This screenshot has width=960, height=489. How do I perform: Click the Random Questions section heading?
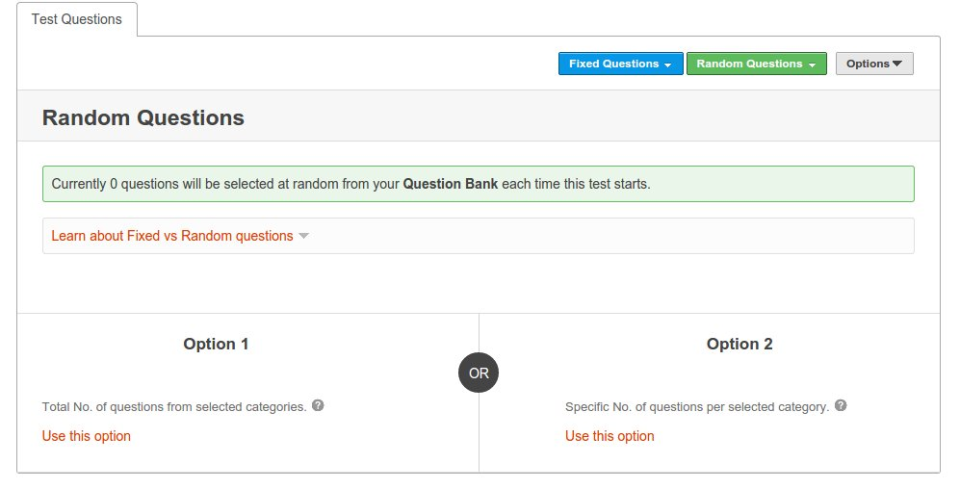[x=143, y=118]
